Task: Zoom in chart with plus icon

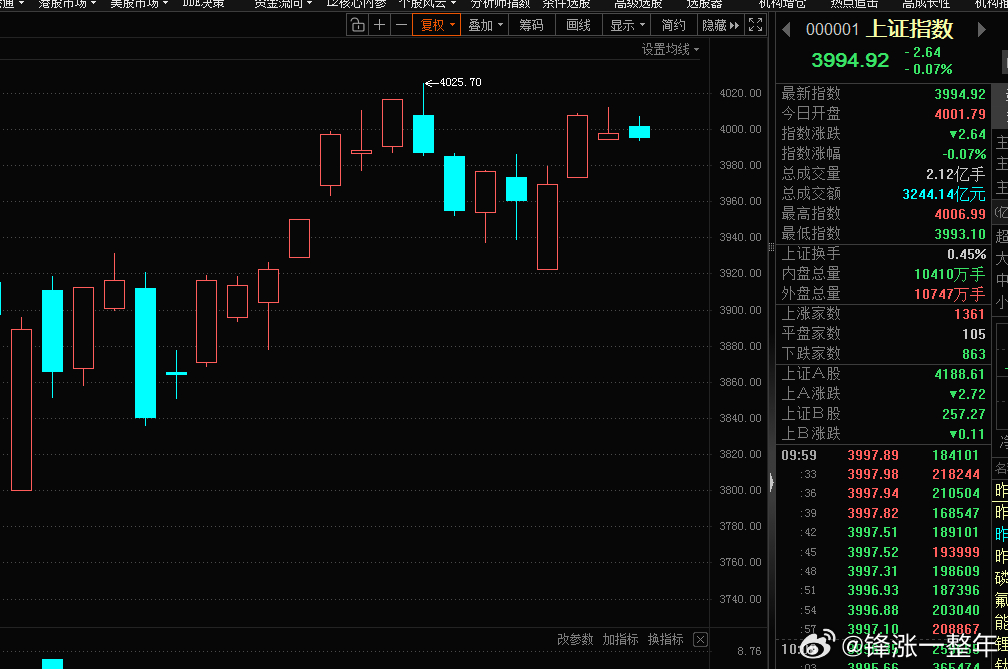Action: (x=380, y=25)
